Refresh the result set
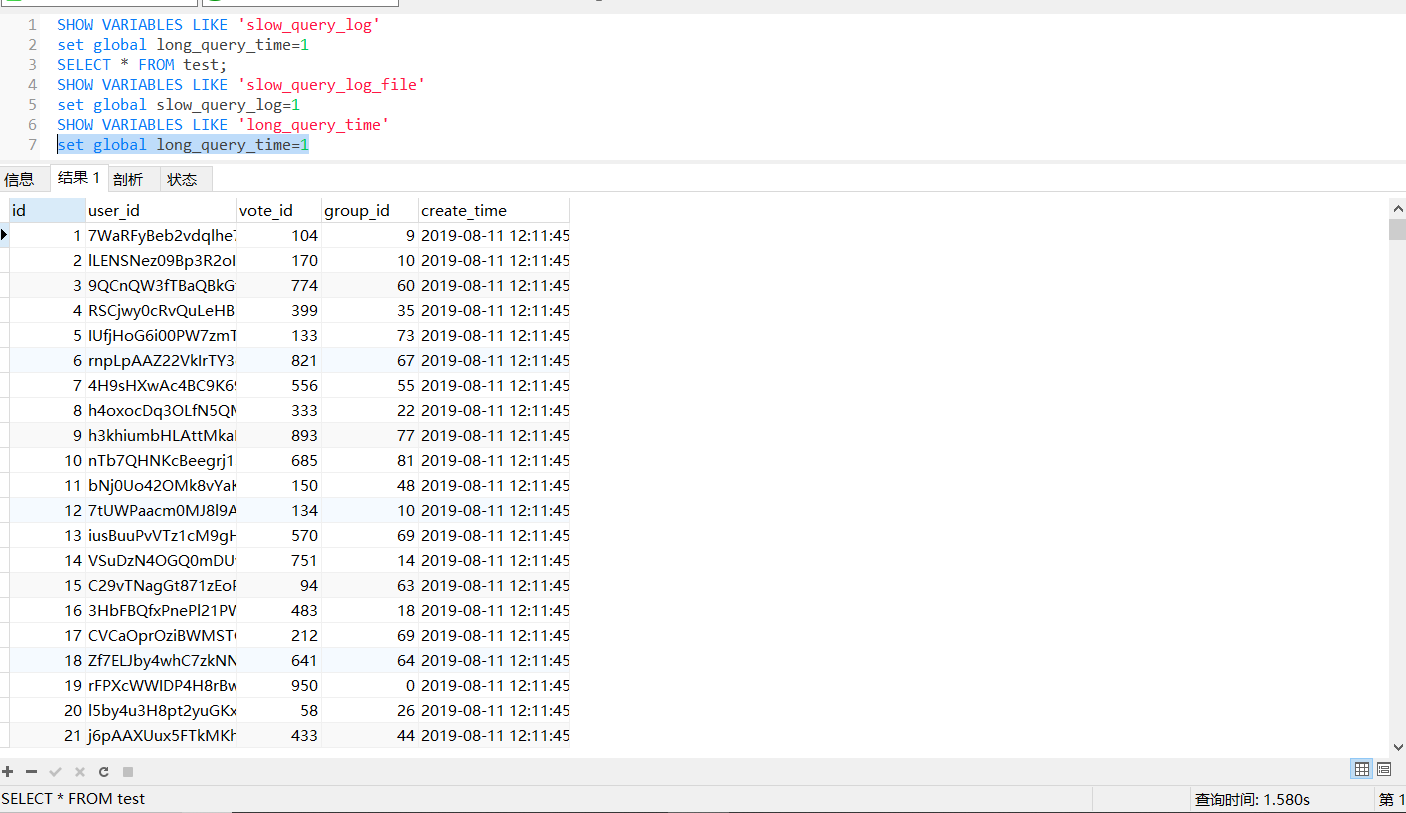The height and width of the screenshot is (813, 1406). [x=104, y=772]
